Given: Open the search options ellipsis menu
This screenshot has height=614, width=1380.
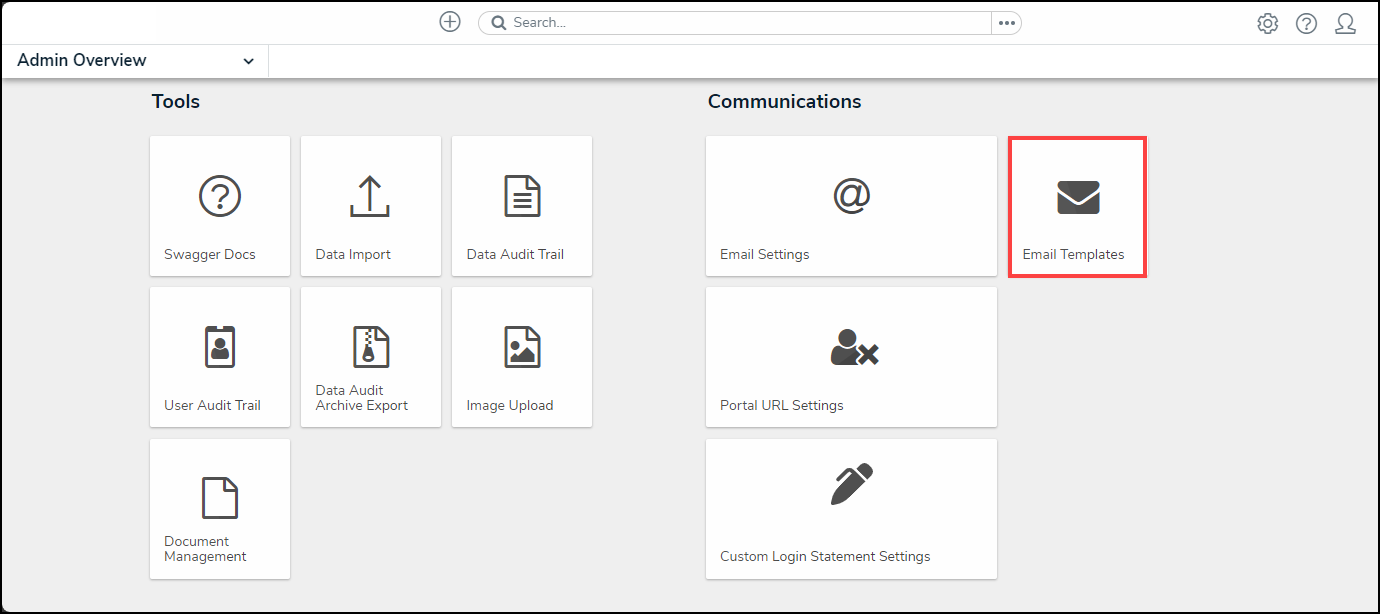Looking at the screenshot, I should tap(1006, 23).
